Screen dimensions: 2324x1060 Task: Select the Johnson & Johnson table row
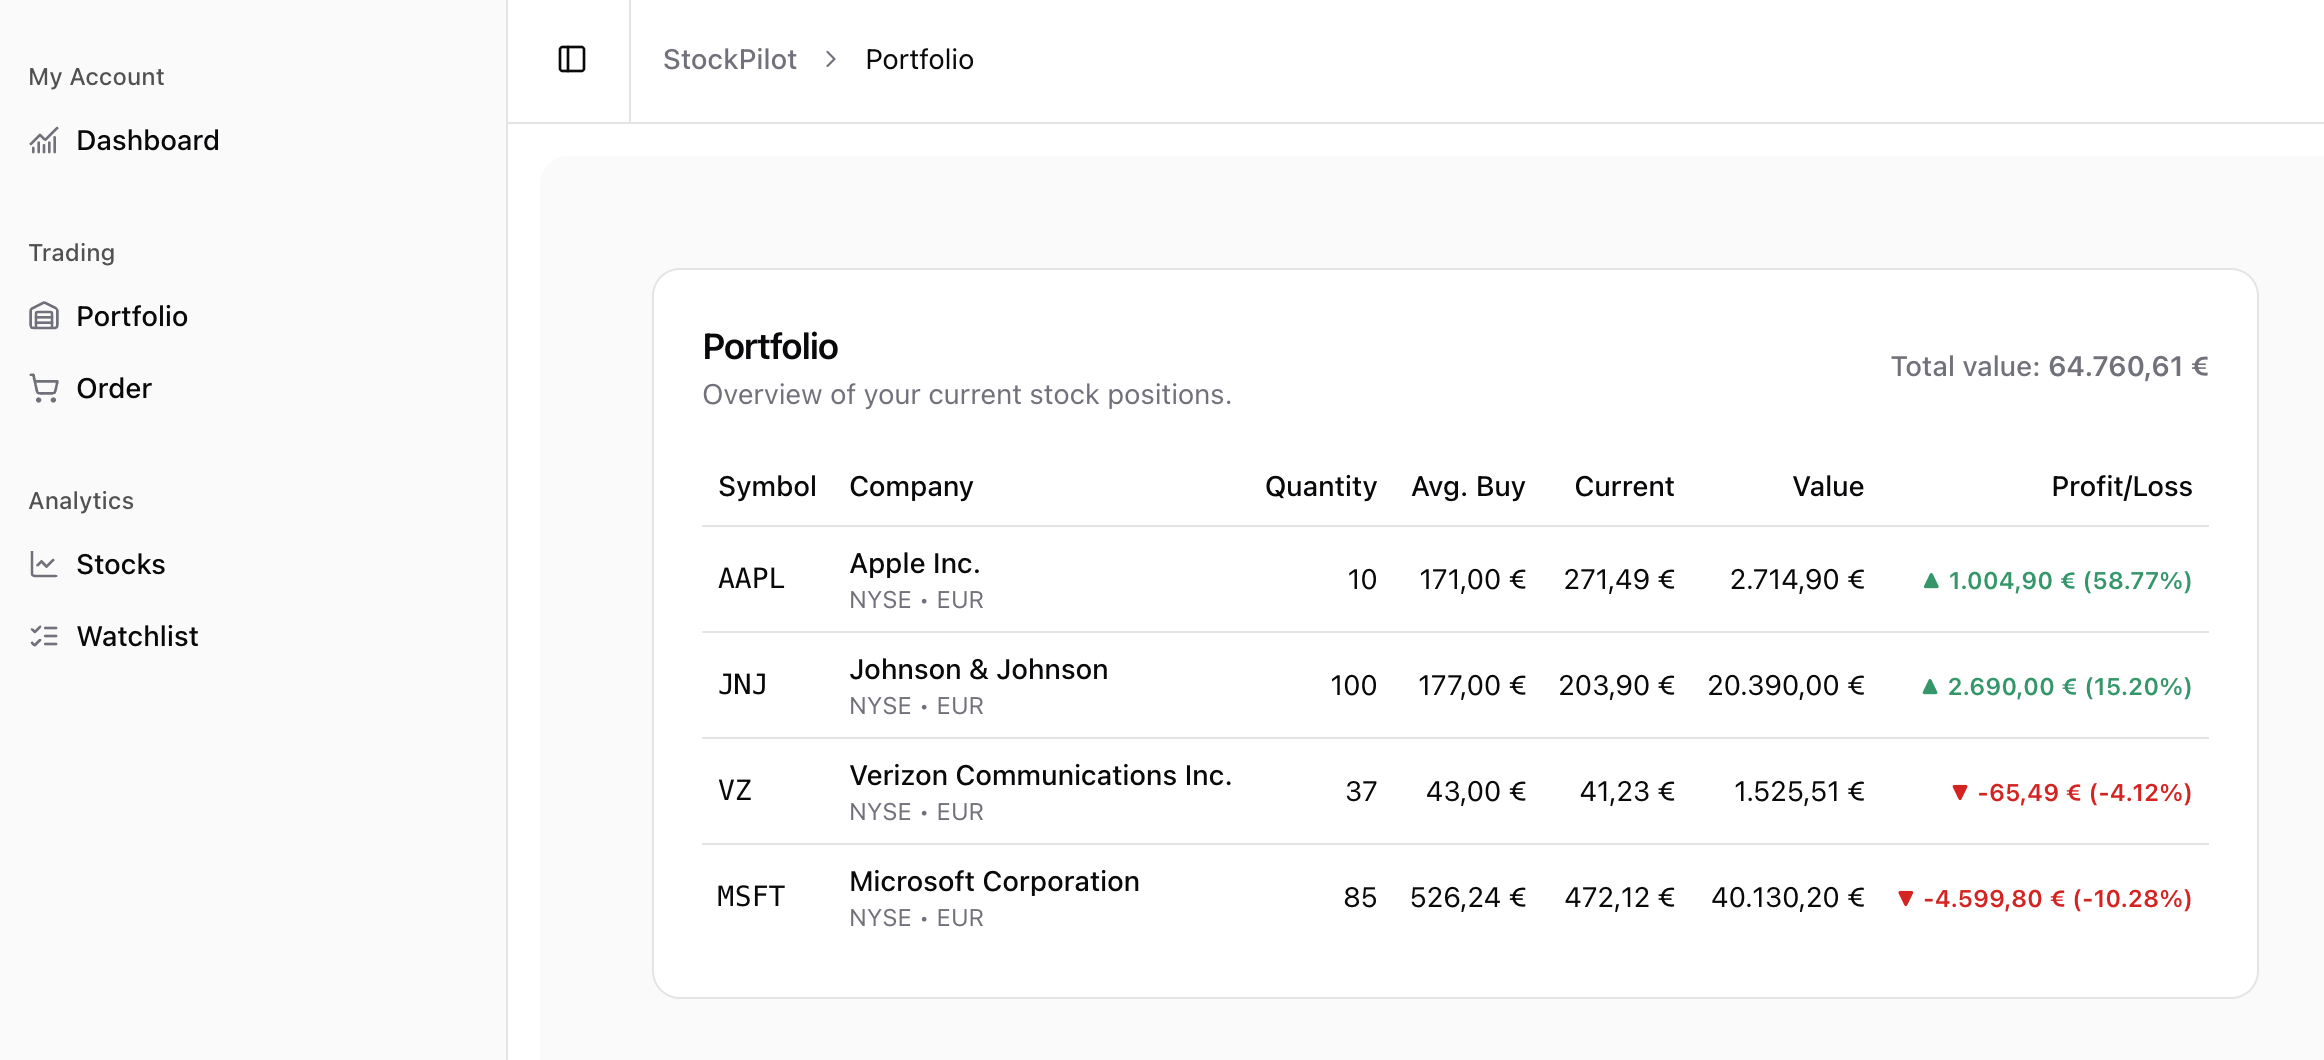[1455, 686]
